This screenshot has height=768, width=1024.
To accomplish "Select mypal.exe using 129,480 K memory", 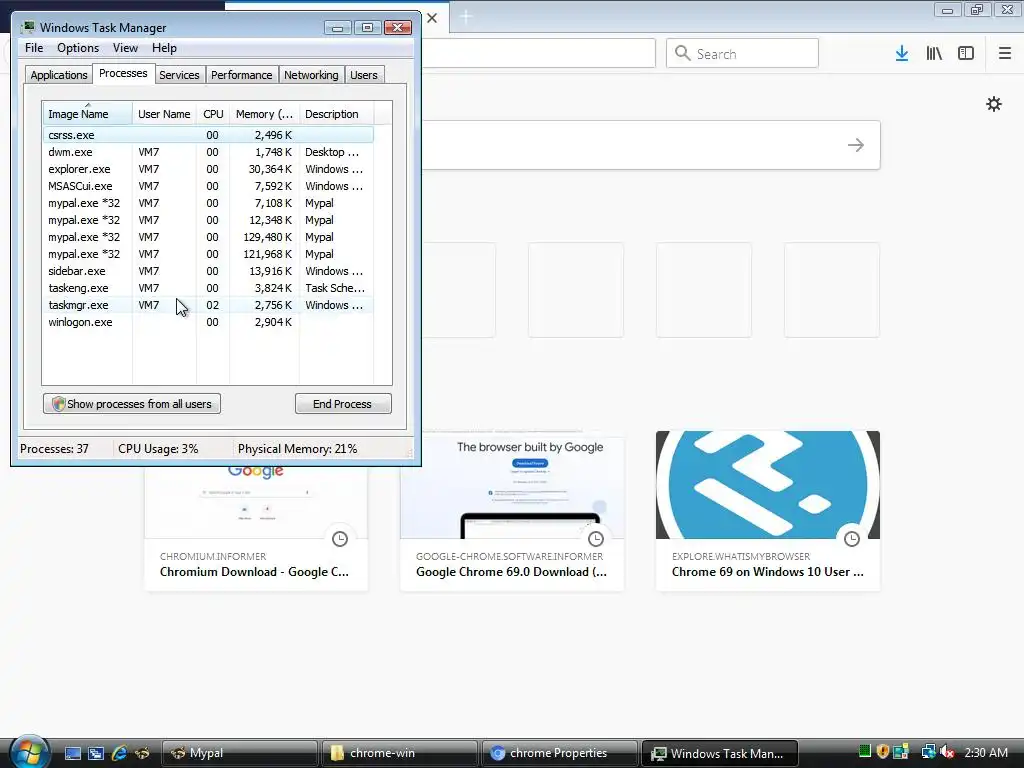I will tap(208, 237).
